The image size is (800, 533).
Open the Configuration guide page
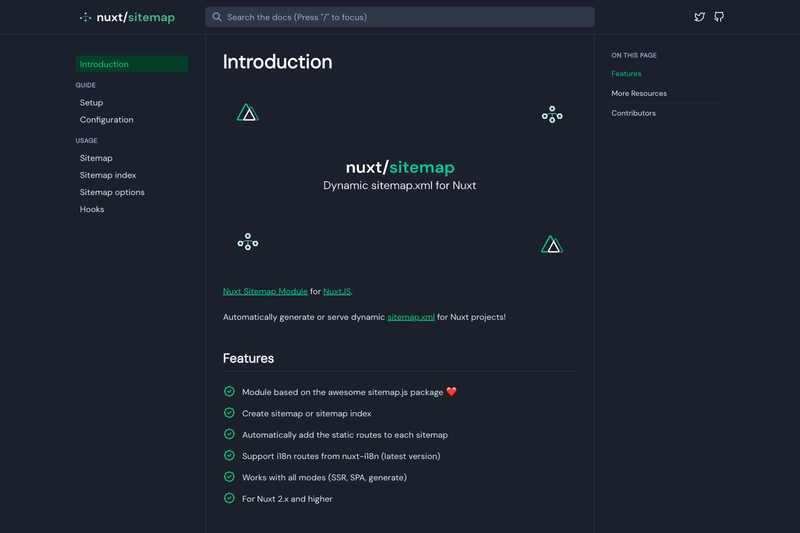tap(107, 120)
